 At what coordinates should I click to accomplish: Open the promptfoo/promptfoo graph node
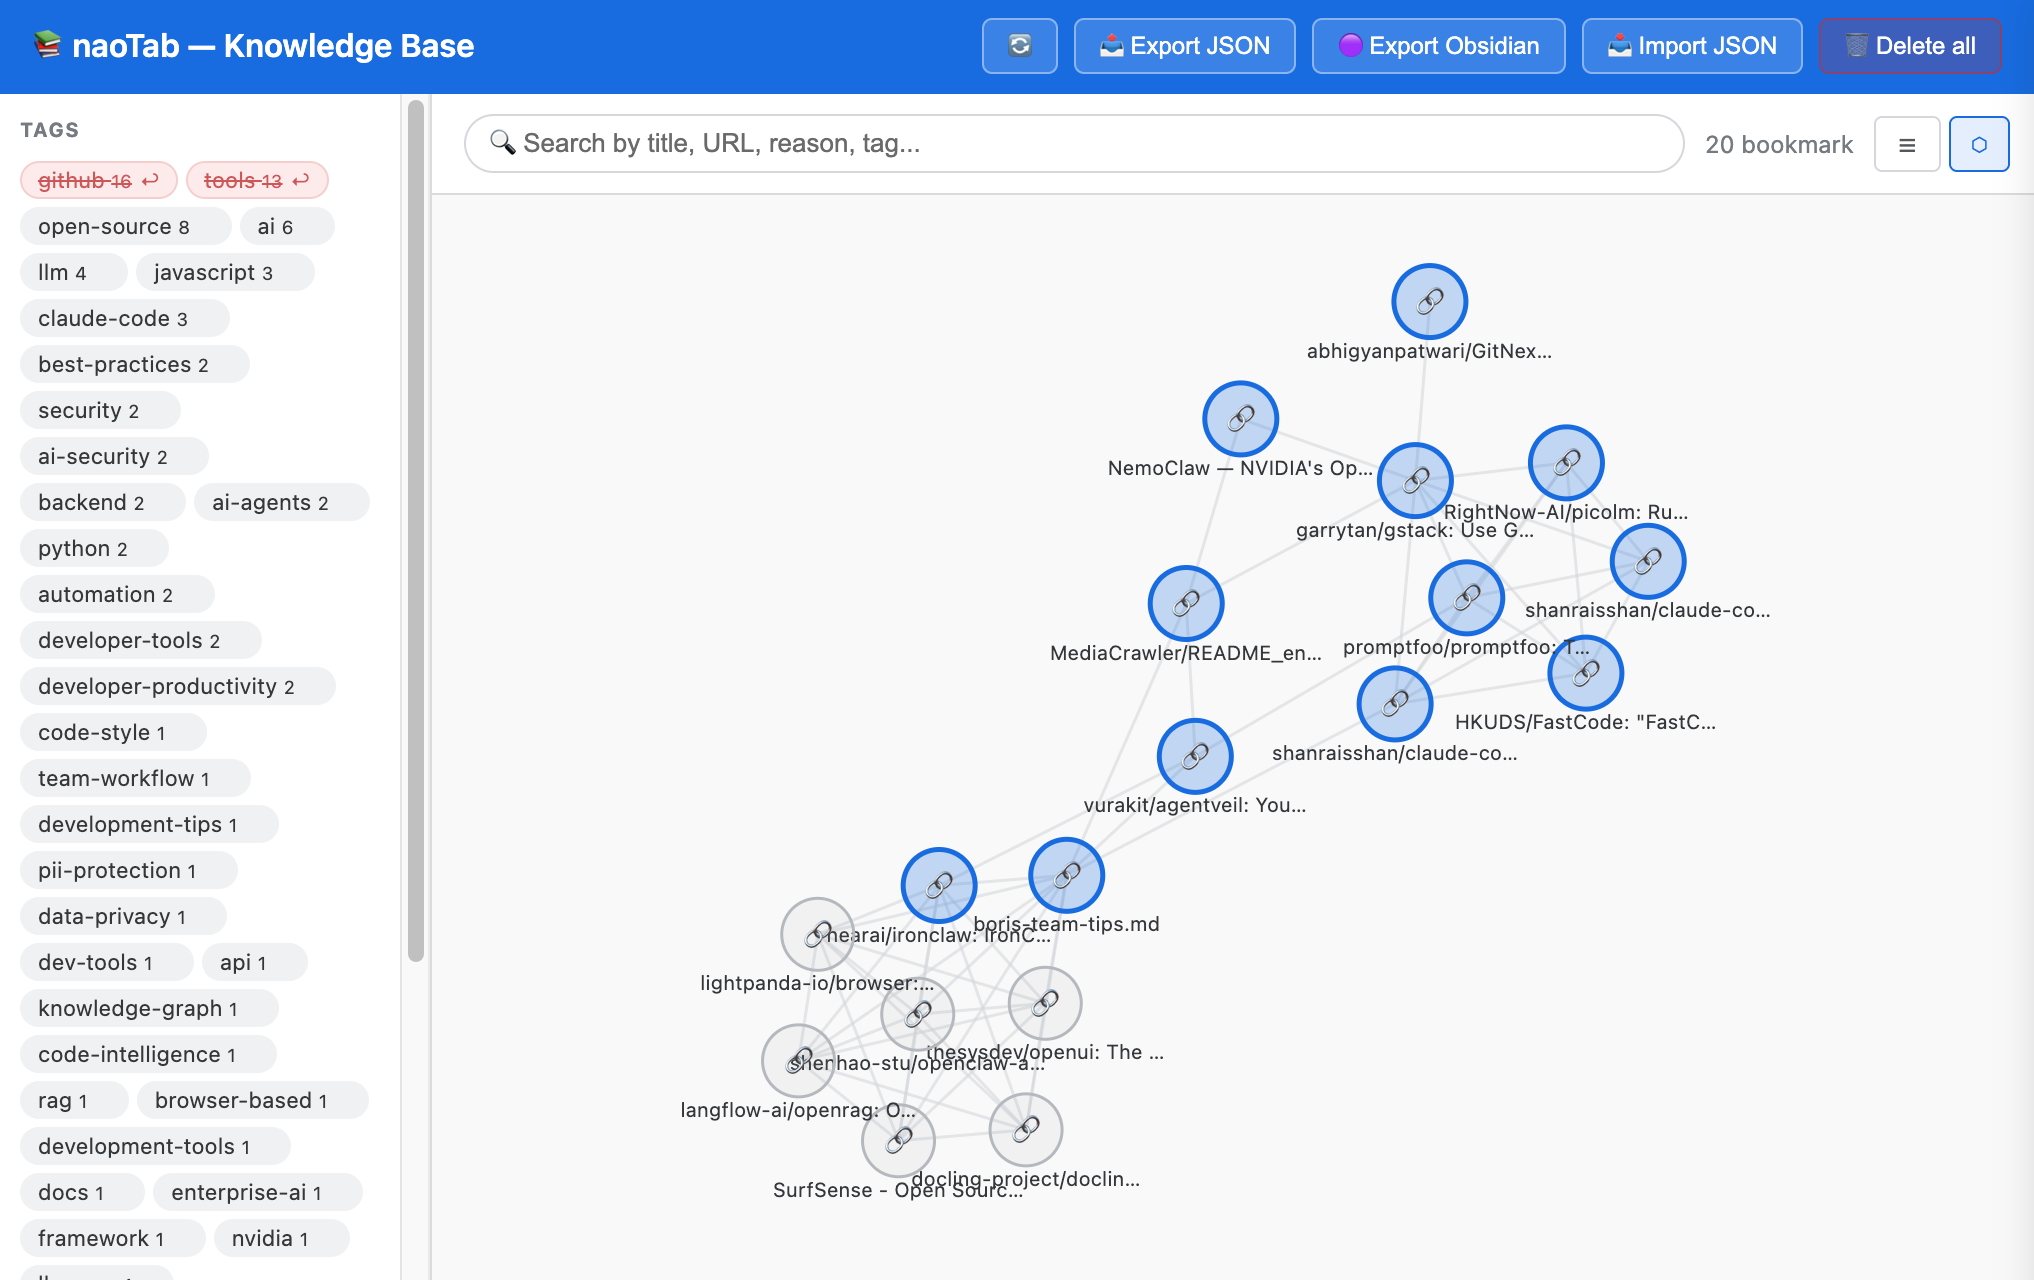[1466, 598]
